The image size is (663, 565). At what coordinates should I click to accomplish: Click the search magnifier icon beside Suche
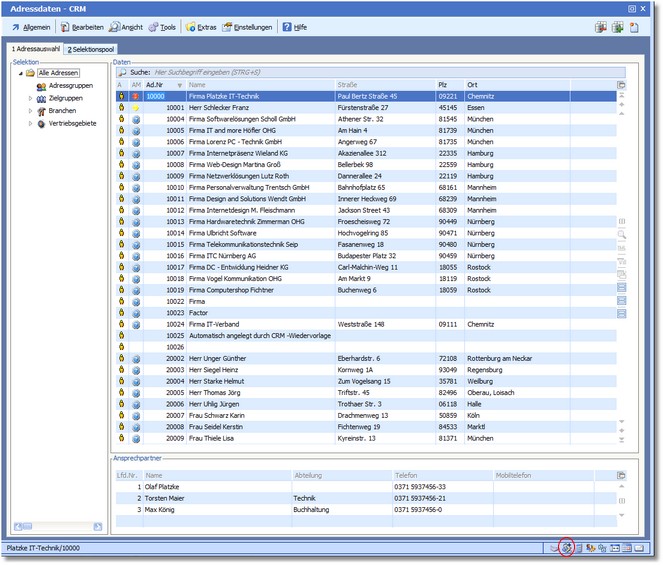(121, 72)
